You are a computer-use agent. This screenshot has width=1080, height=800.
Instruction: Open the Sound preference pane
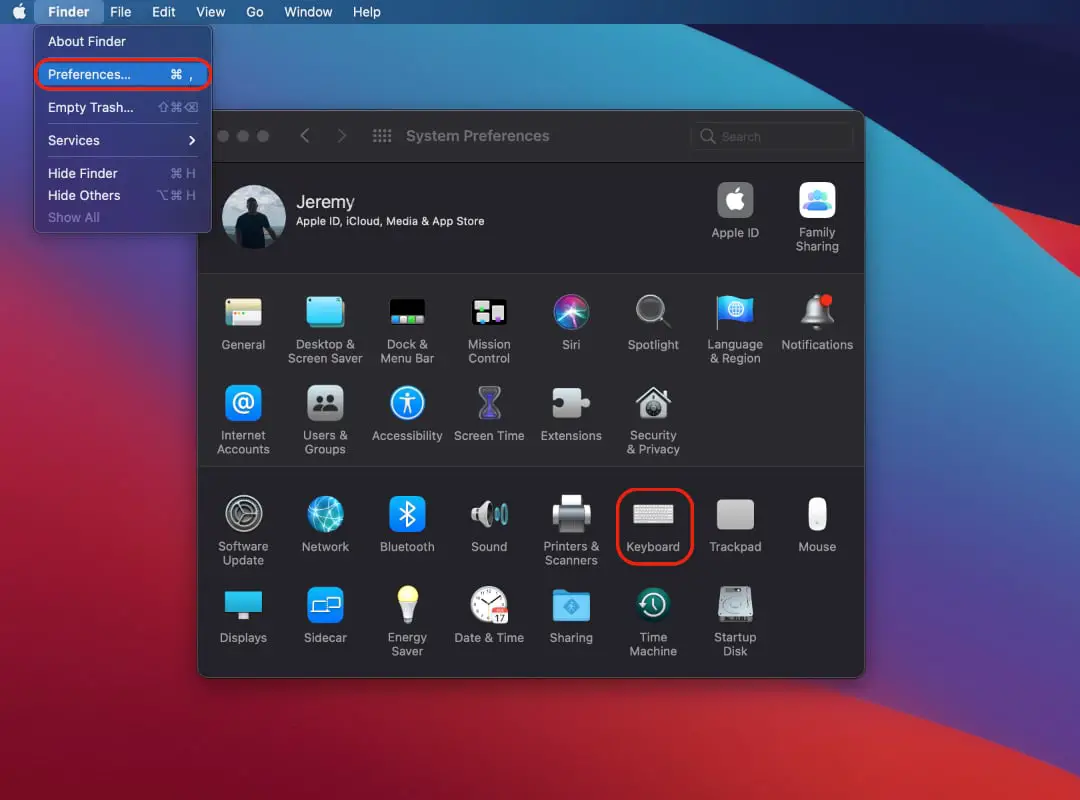click(x=489, y=524)
